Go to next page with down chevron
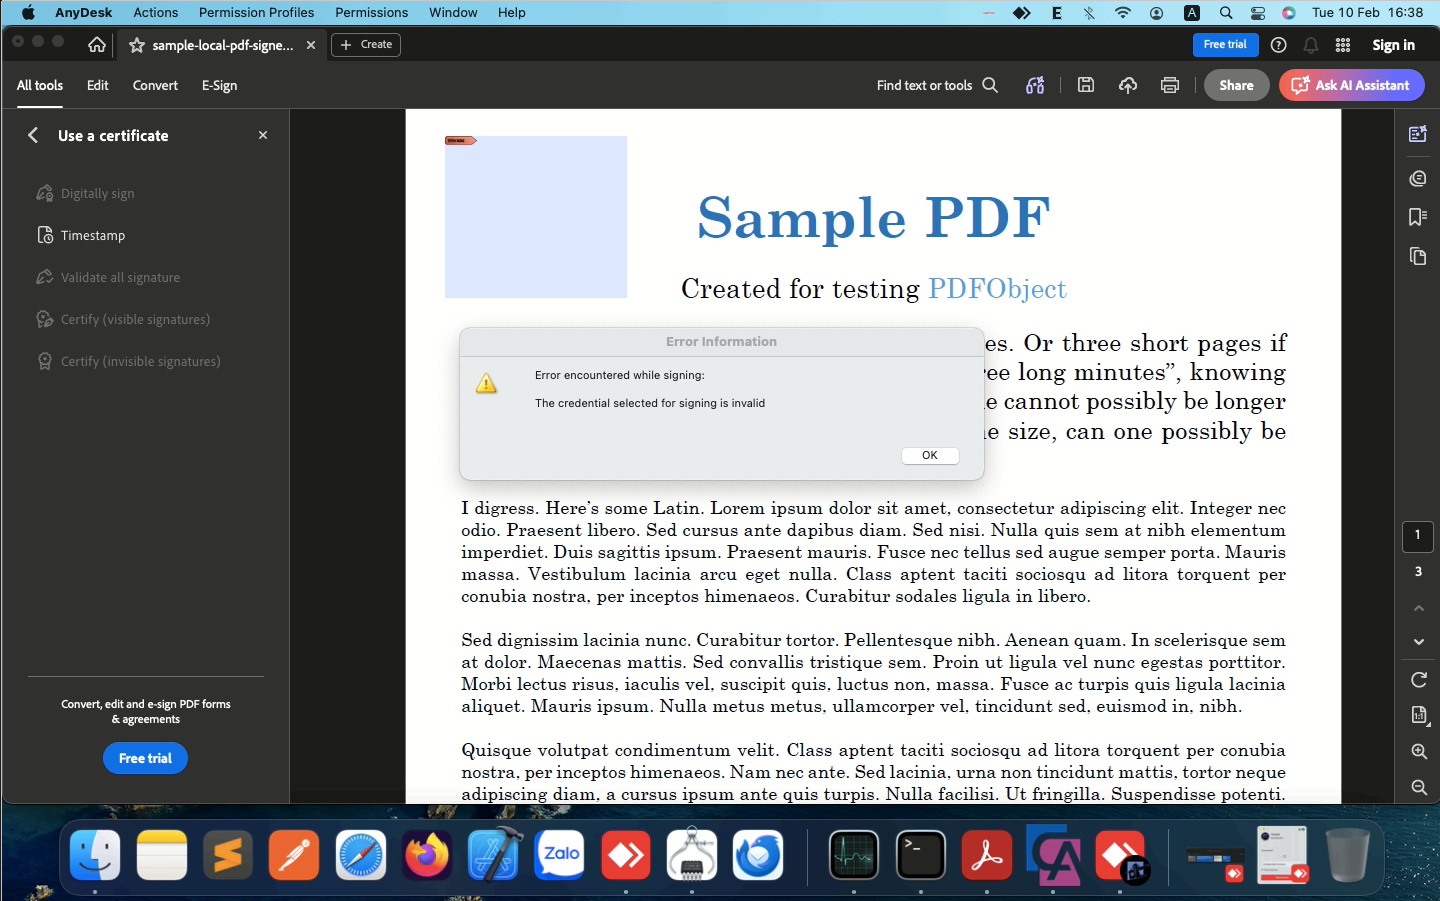Image resolution: width=1440 pixels, height=901 pixels. click(x=1418, y=642)
